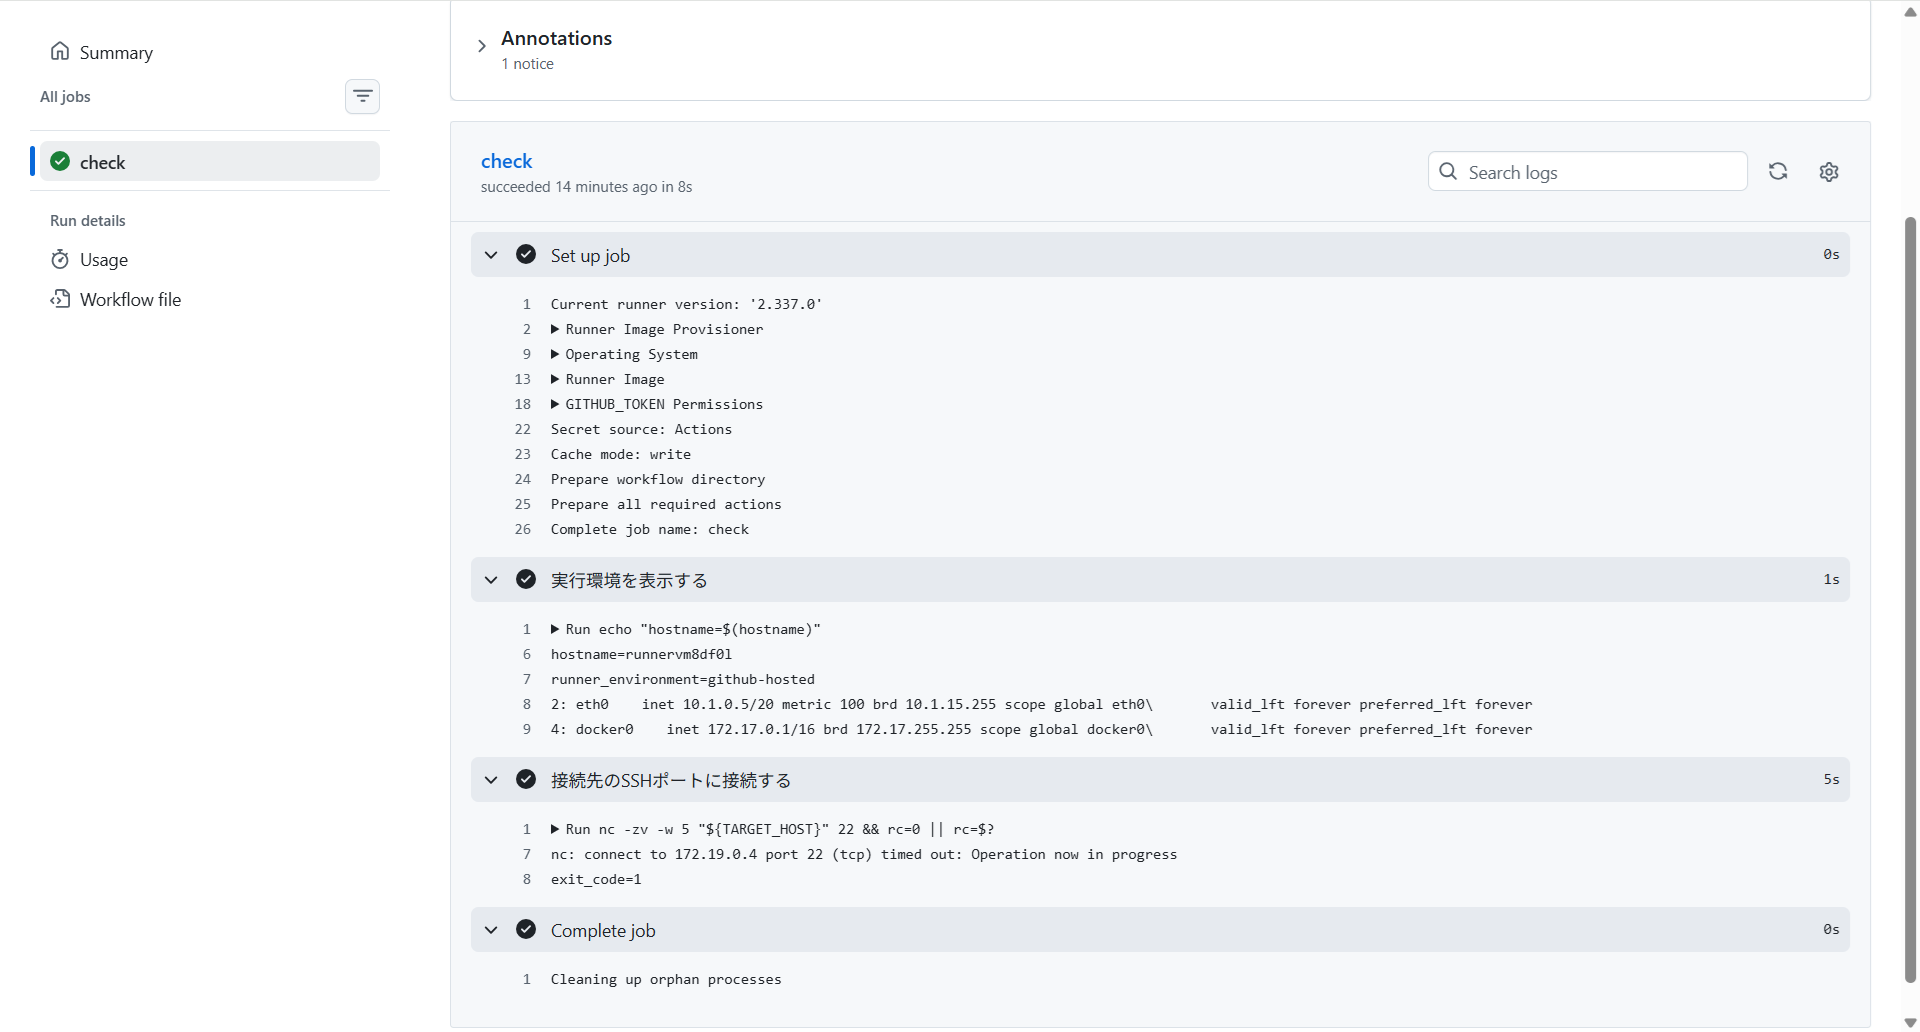Click the magnifier icon in Search logs
1920x1032 pixels.
(1448, 172)
